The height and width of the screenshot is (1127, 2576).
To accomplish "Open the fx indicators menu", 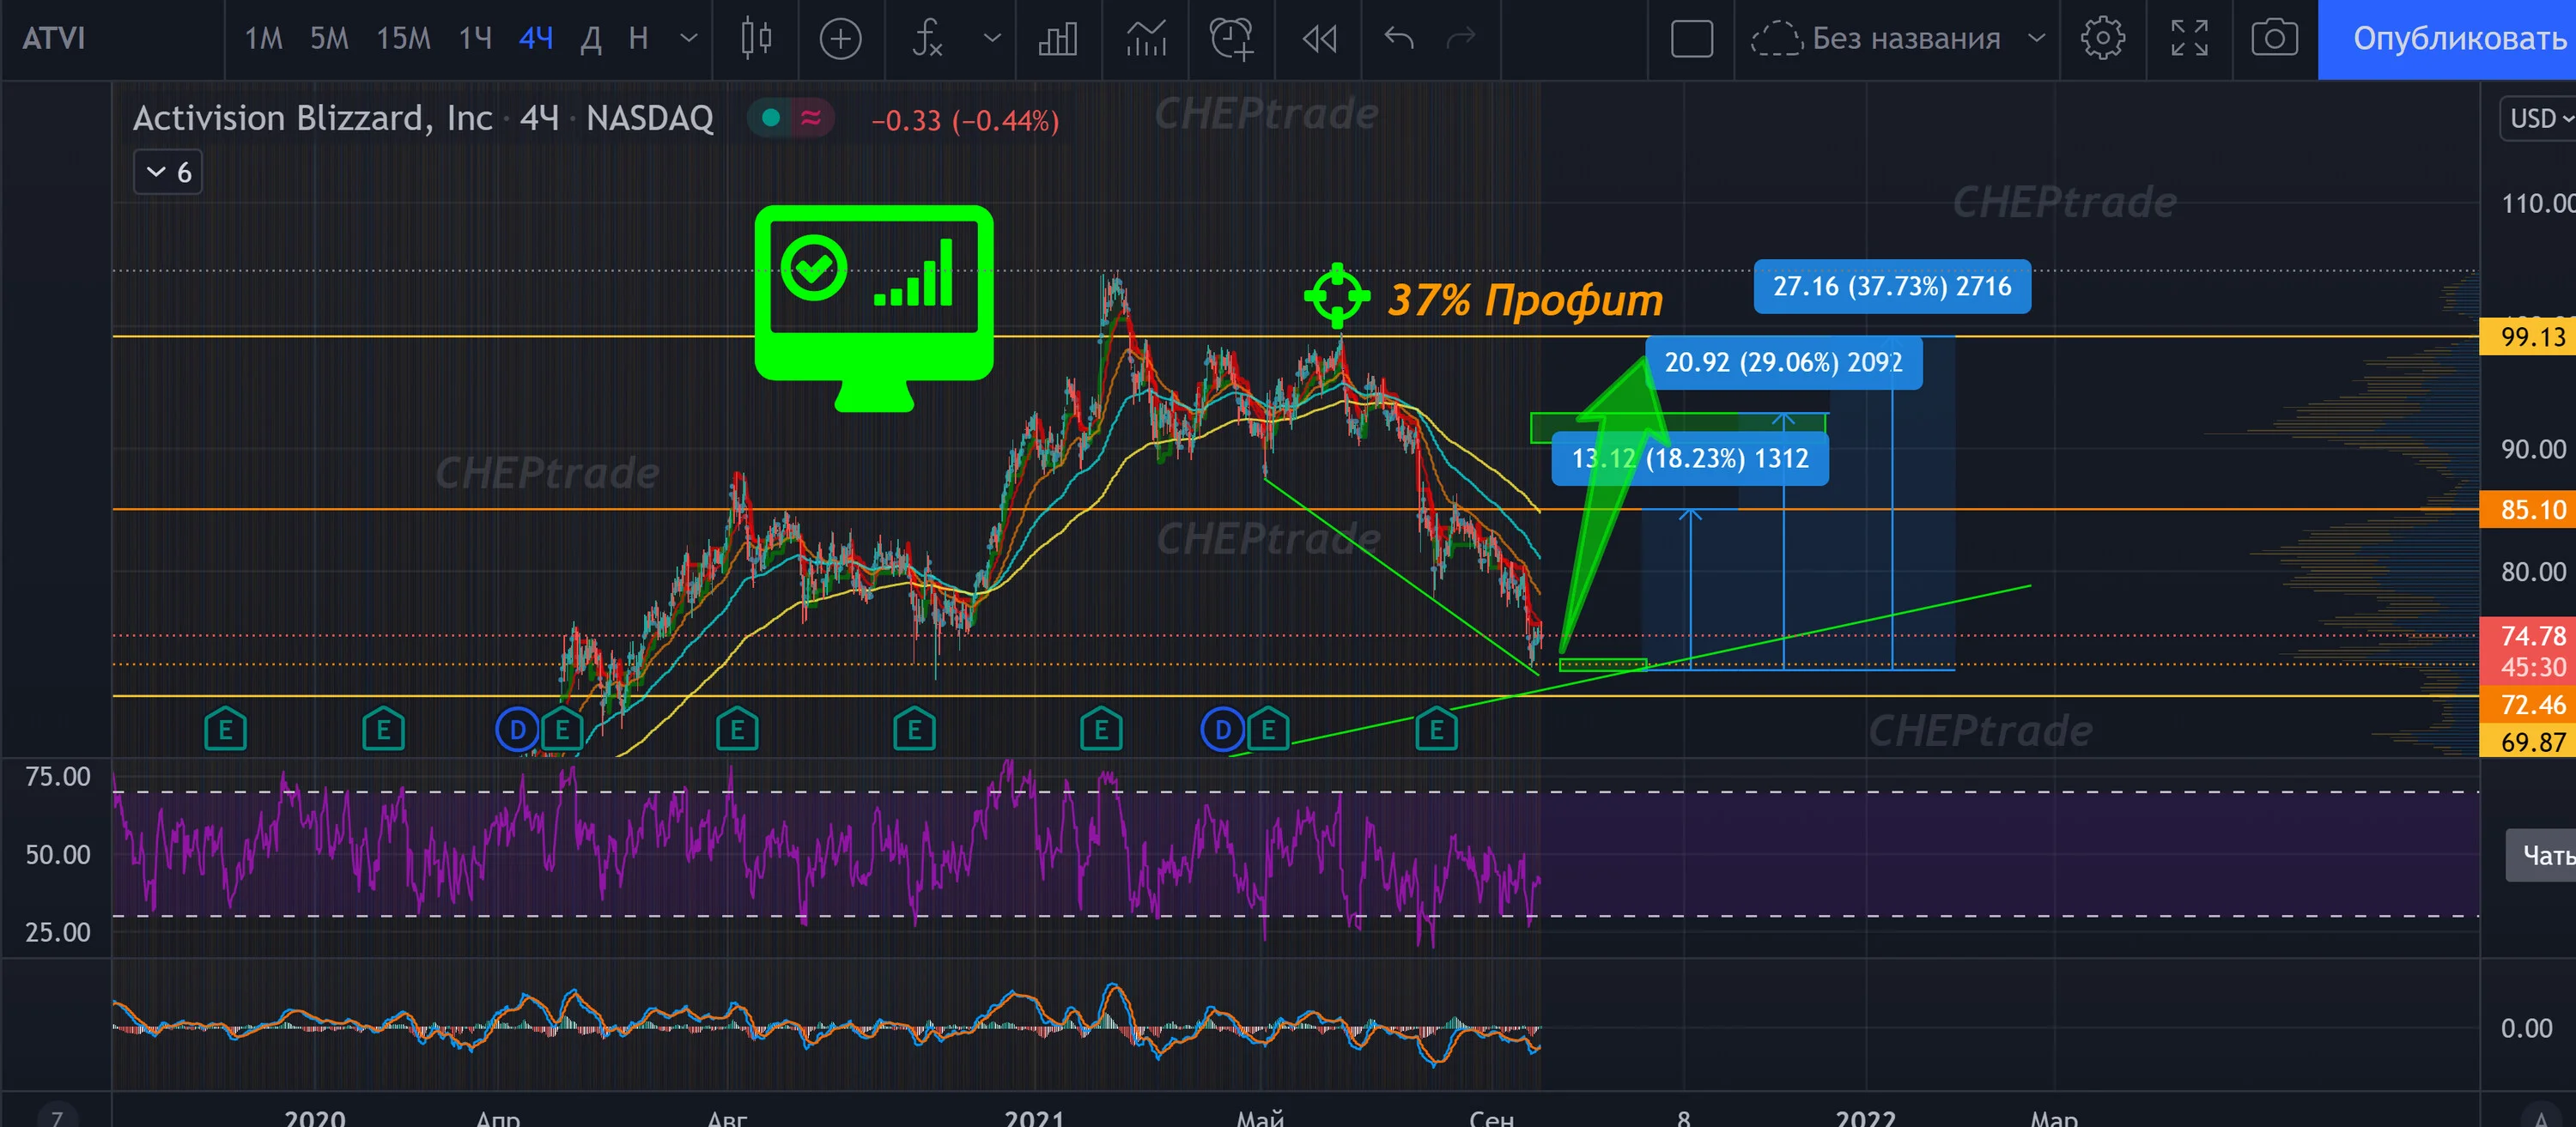I will coord(927,39).
